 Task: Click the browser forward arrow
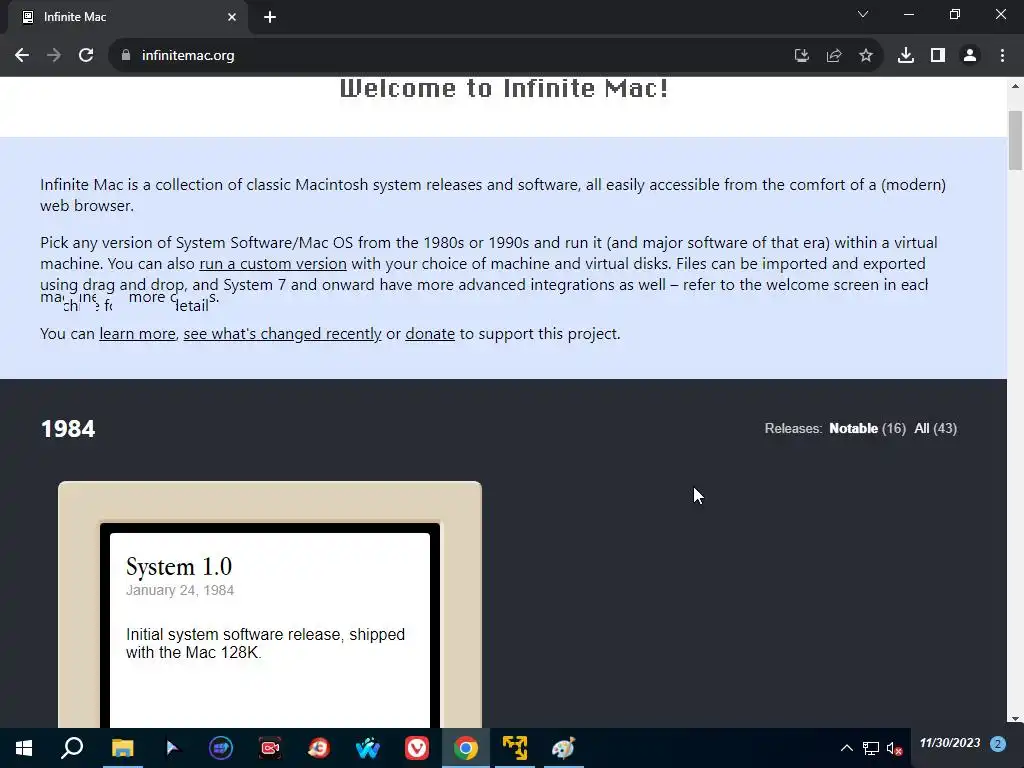point(54,56)
